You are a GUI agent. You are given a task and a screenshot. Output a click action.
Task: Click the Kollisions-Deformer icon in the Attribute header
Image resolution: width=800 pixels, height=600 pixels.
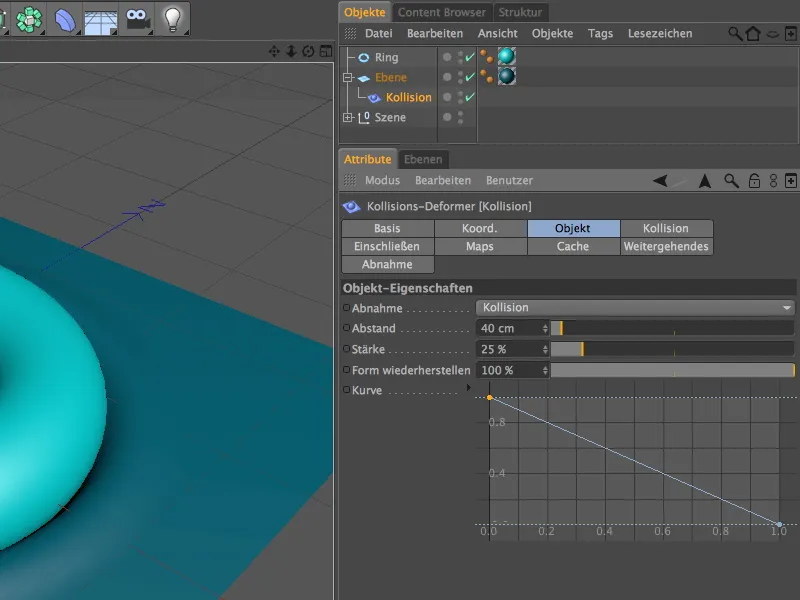pyautogui.click(x=351, y=207)
